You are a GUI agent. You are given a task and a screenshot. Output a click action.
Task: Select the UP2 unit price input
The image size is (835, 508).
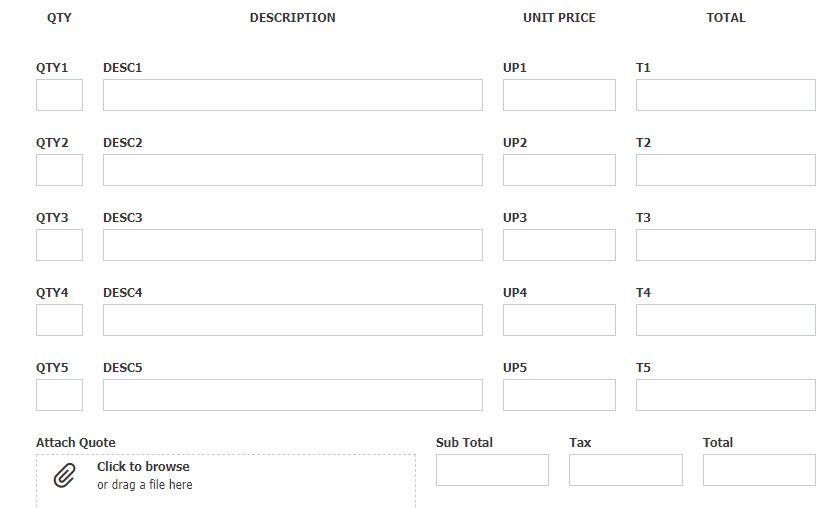coord(559,170)
